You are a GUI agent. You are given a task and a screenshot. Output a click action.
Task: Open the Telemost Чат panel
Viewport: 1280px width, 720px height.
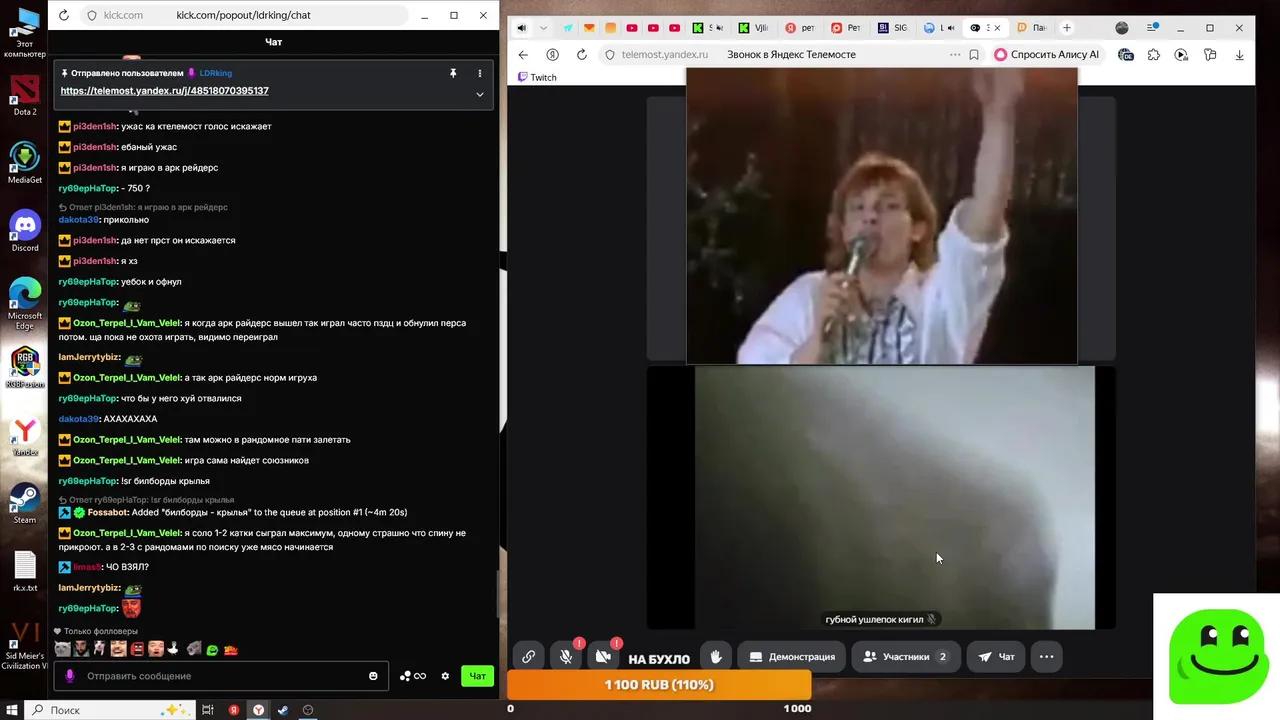(x=996, y=657)
